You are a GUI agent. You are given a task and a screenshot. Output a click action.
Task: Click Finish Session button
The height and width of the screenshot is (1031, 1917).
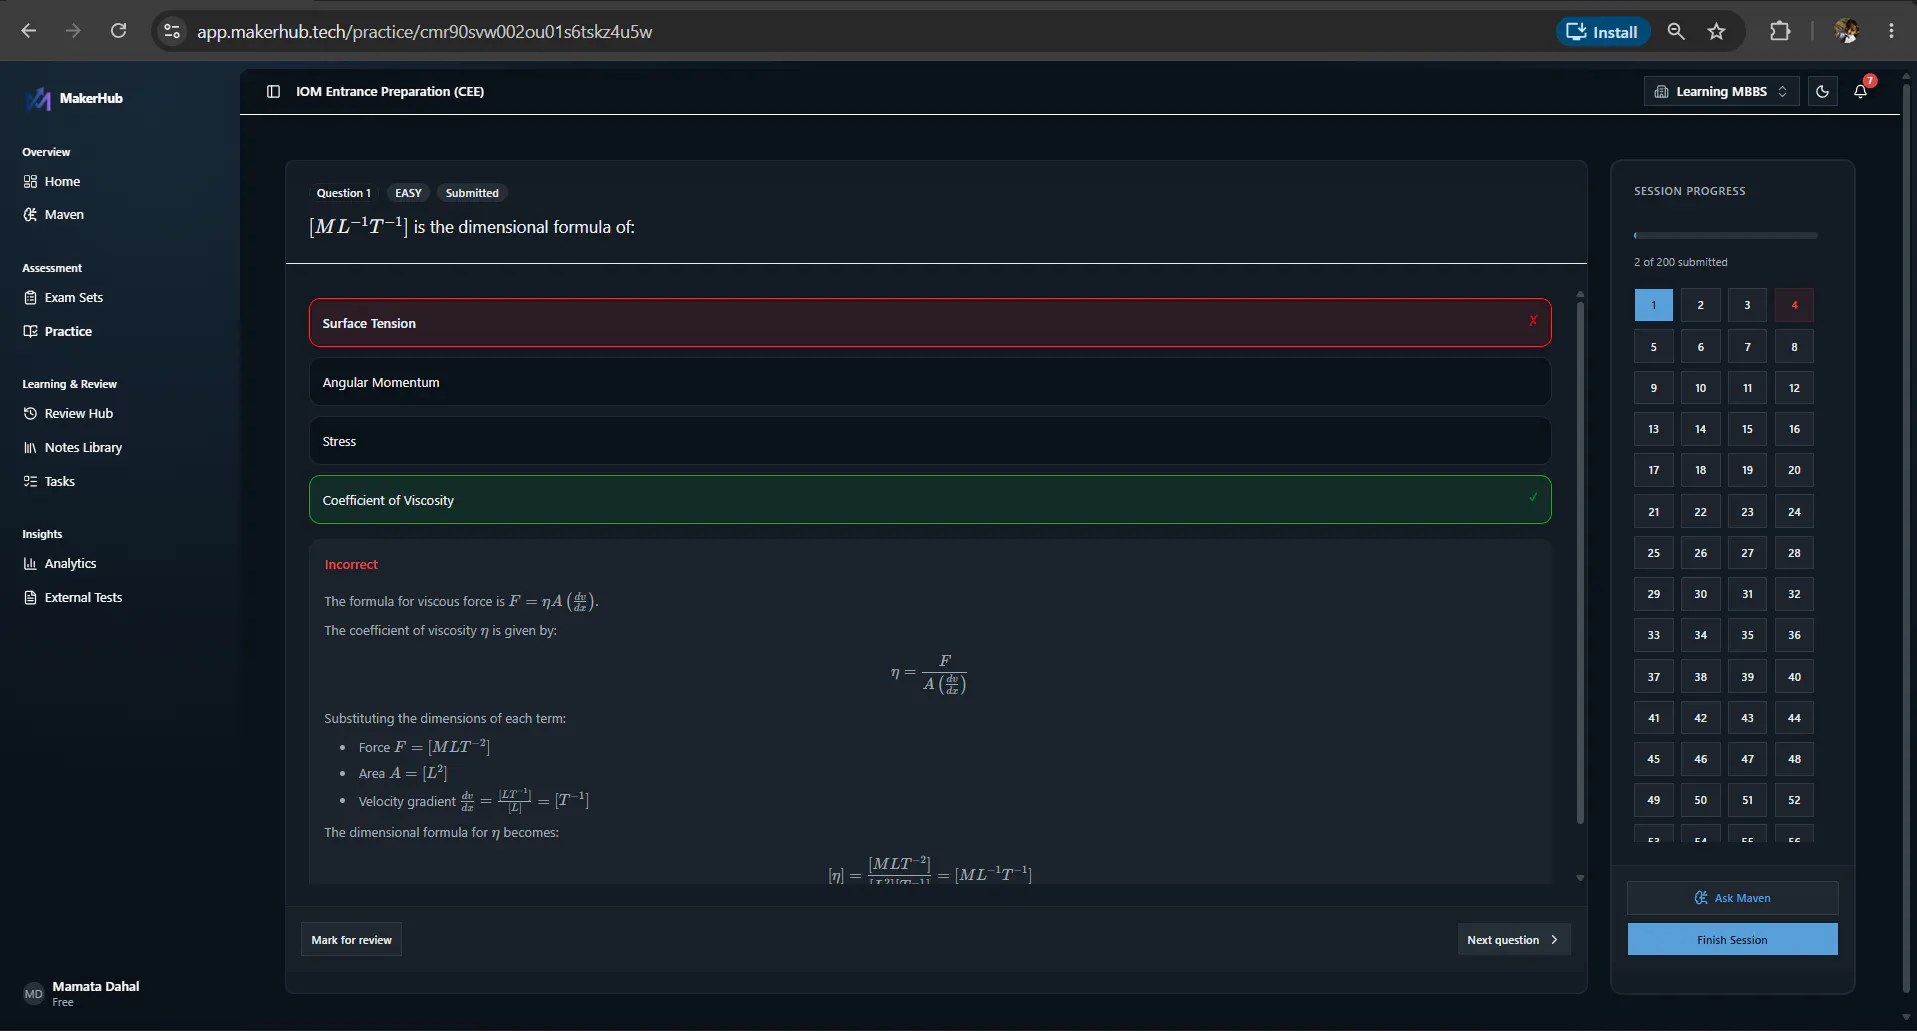pyautogui.click(x=1732, y=939)
